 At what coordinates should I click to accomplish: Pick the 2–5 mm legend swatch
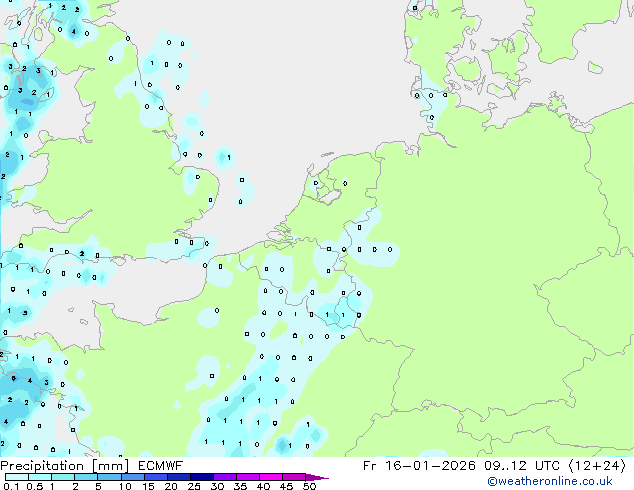click(86, 477)
